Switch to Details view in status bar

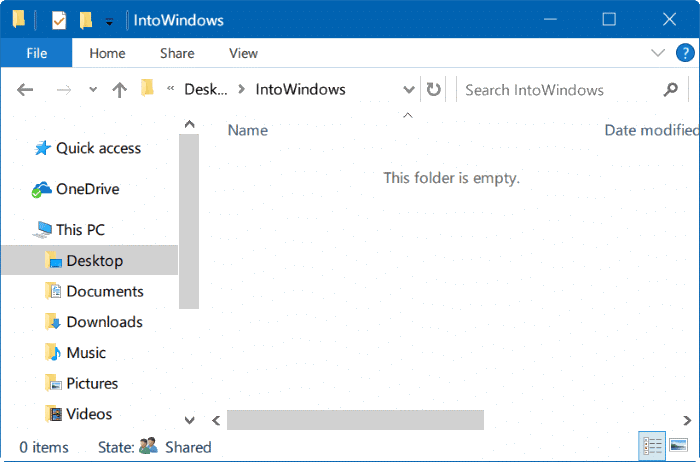tap(652, 446)
